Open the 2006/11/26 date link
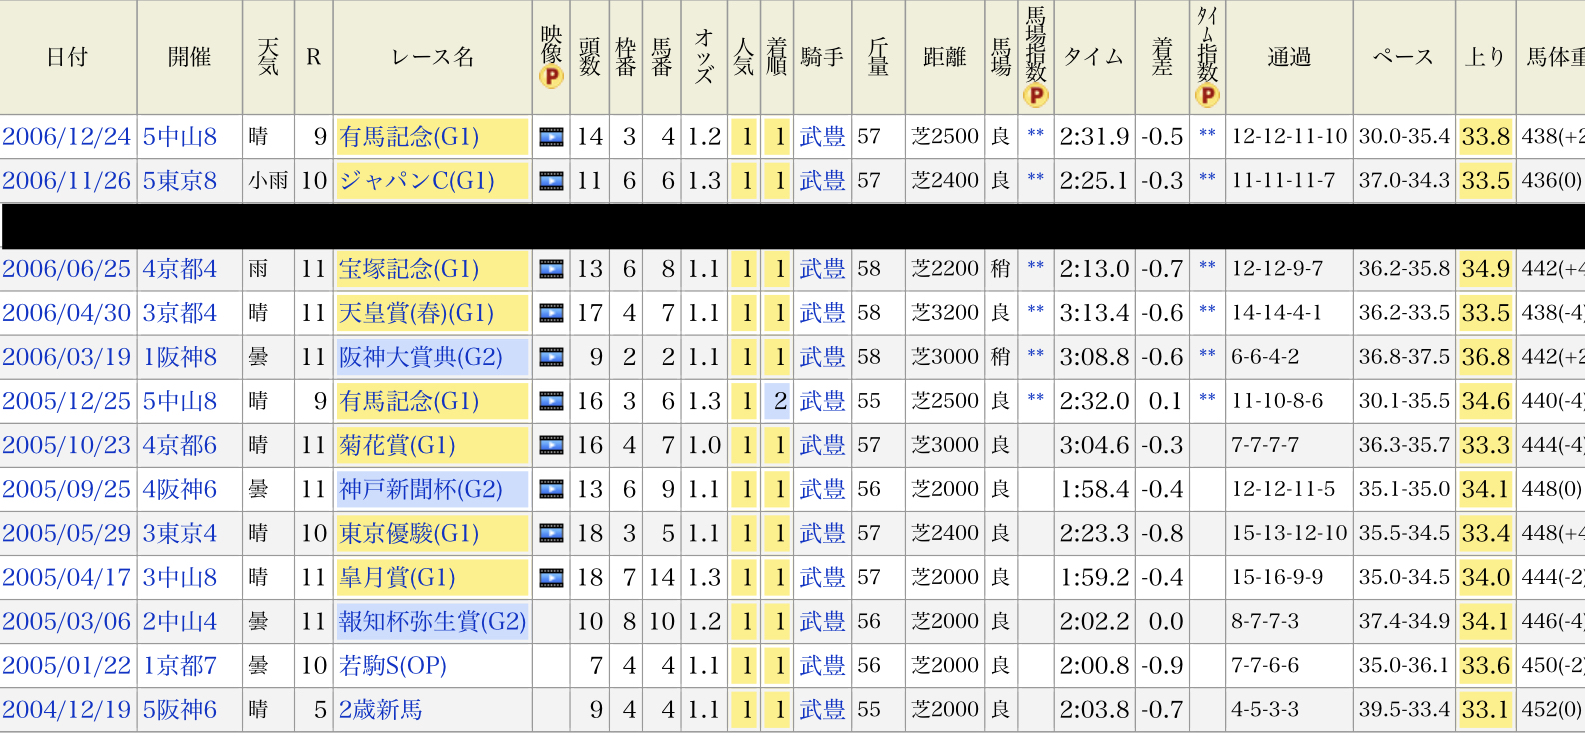Viewport: 1585px width, 741px height. click(67, 181)
